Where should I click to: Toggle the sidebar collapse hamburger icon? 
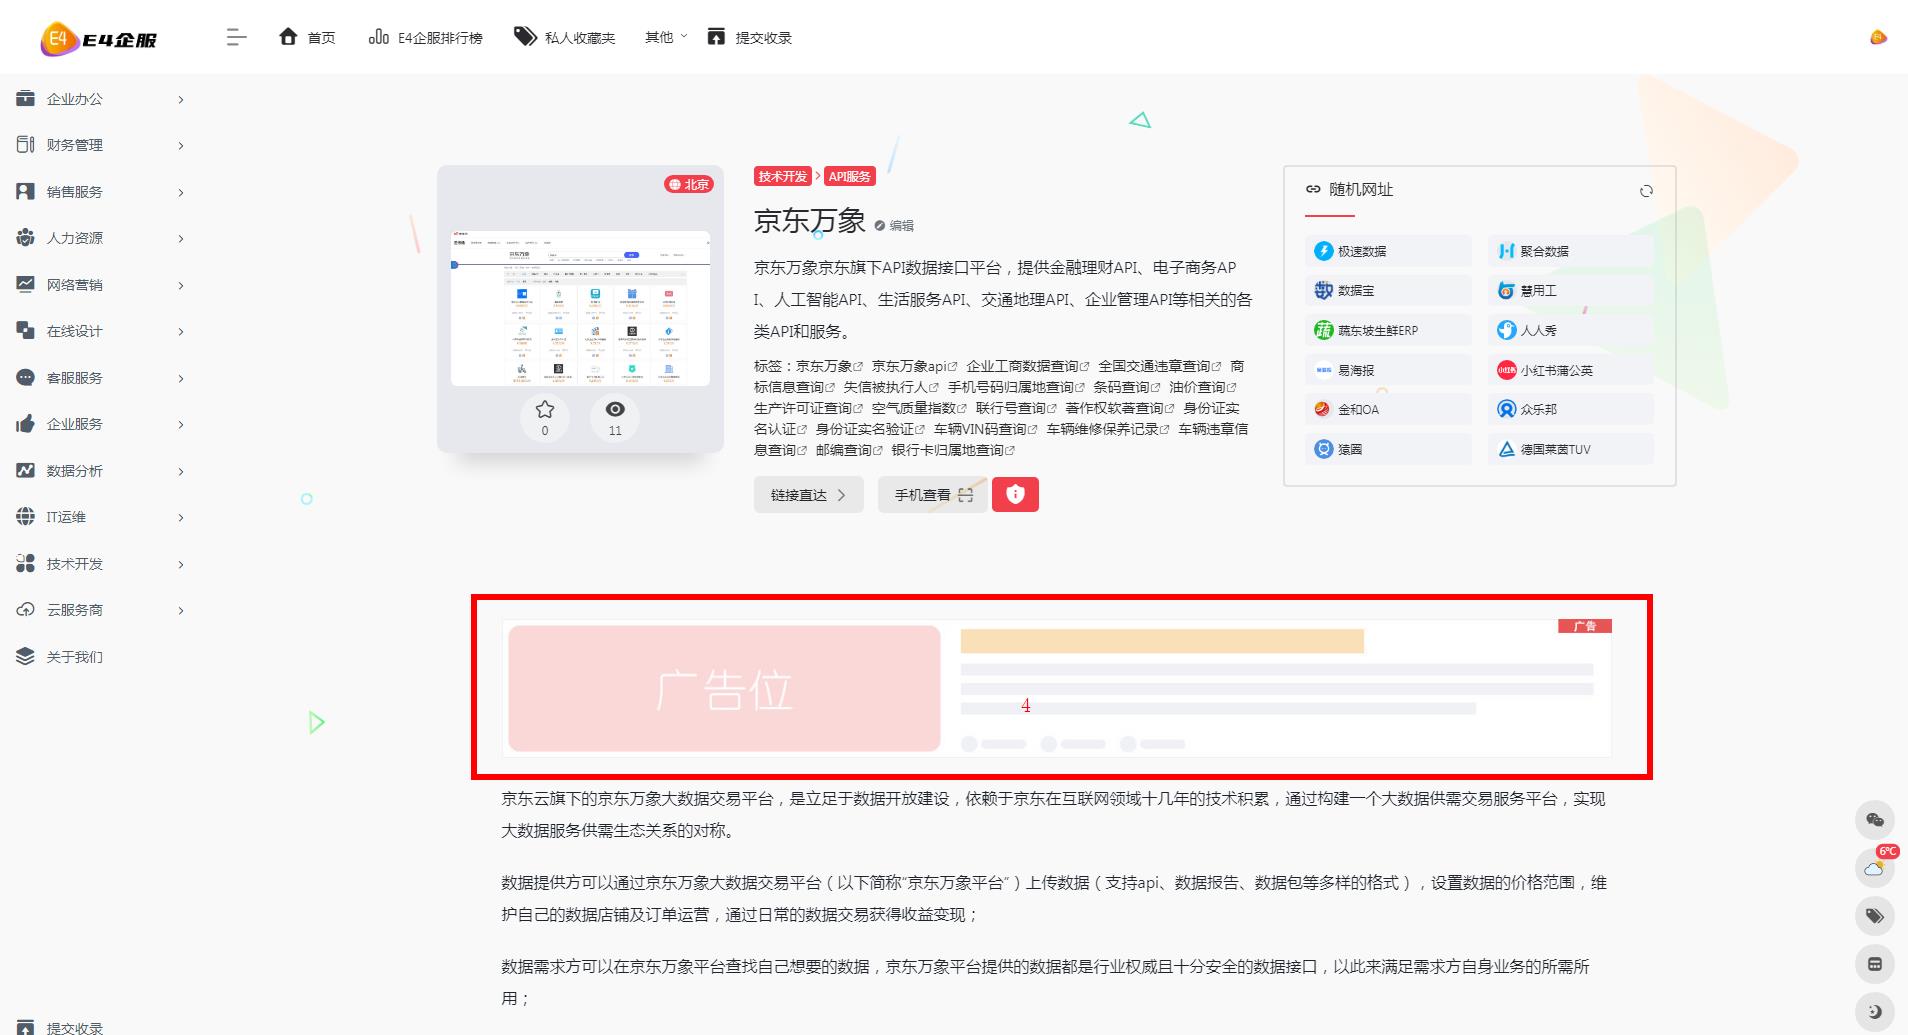click(x=236, y=38)
